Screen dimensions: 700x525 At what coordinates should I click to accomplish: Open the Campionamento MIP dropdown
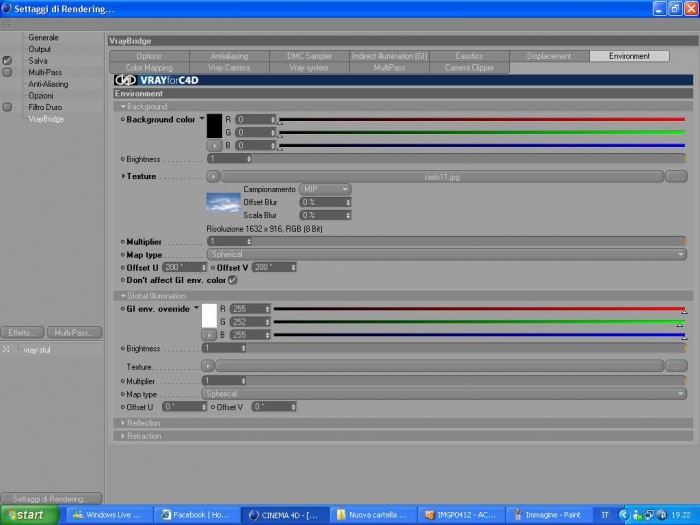325,189
